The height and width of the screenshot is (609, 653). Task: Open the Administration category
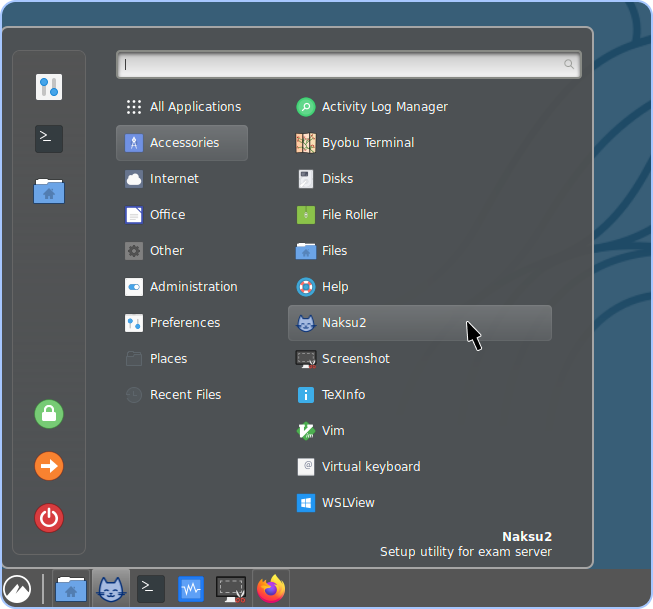tap(193, 287)
